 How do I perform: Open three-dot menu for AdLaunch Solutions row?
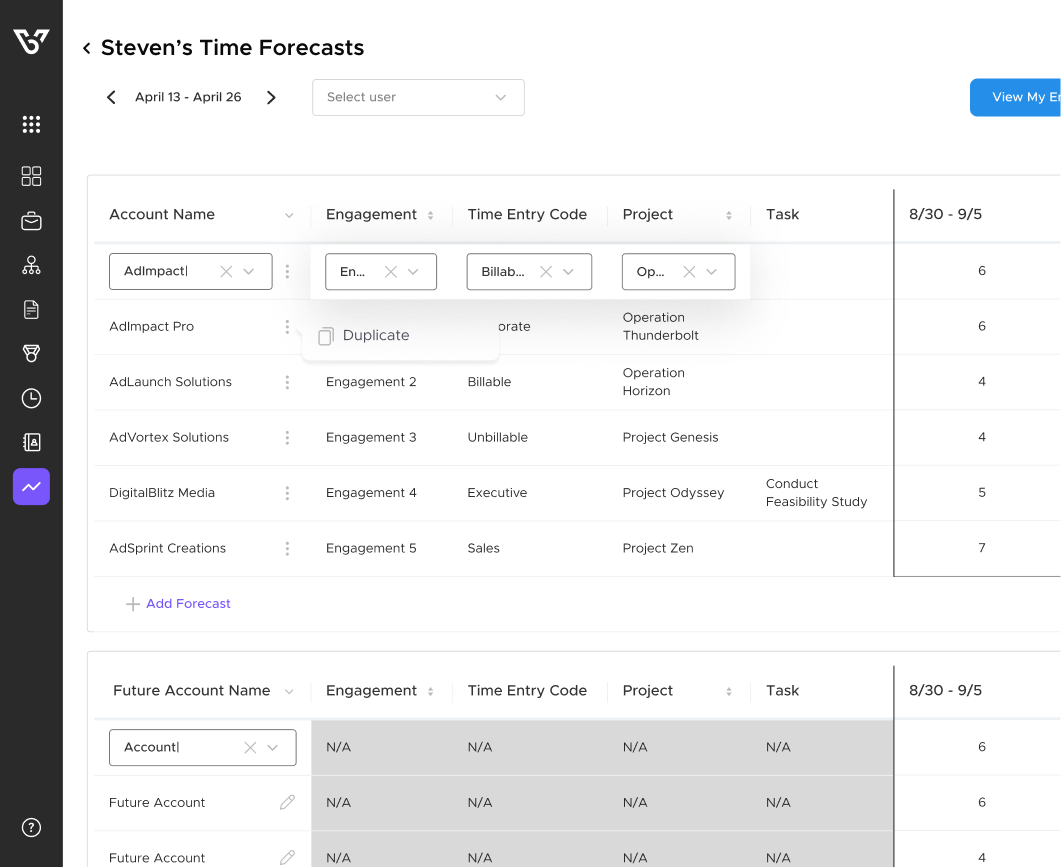287,382
